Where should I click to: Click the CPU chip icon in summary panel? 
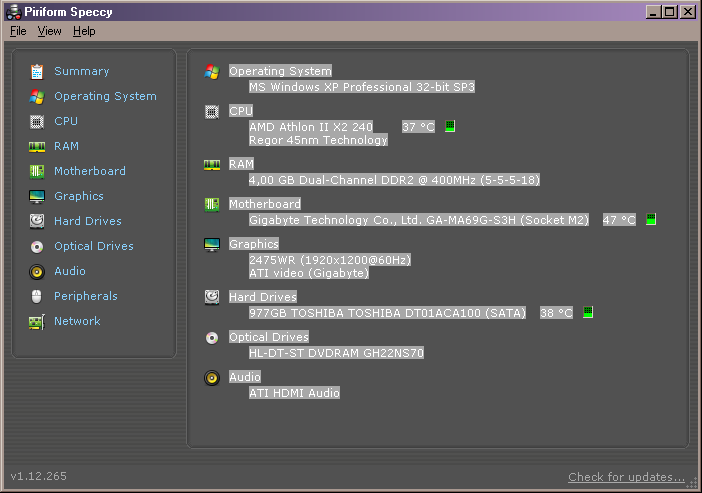tap(212, 111)
